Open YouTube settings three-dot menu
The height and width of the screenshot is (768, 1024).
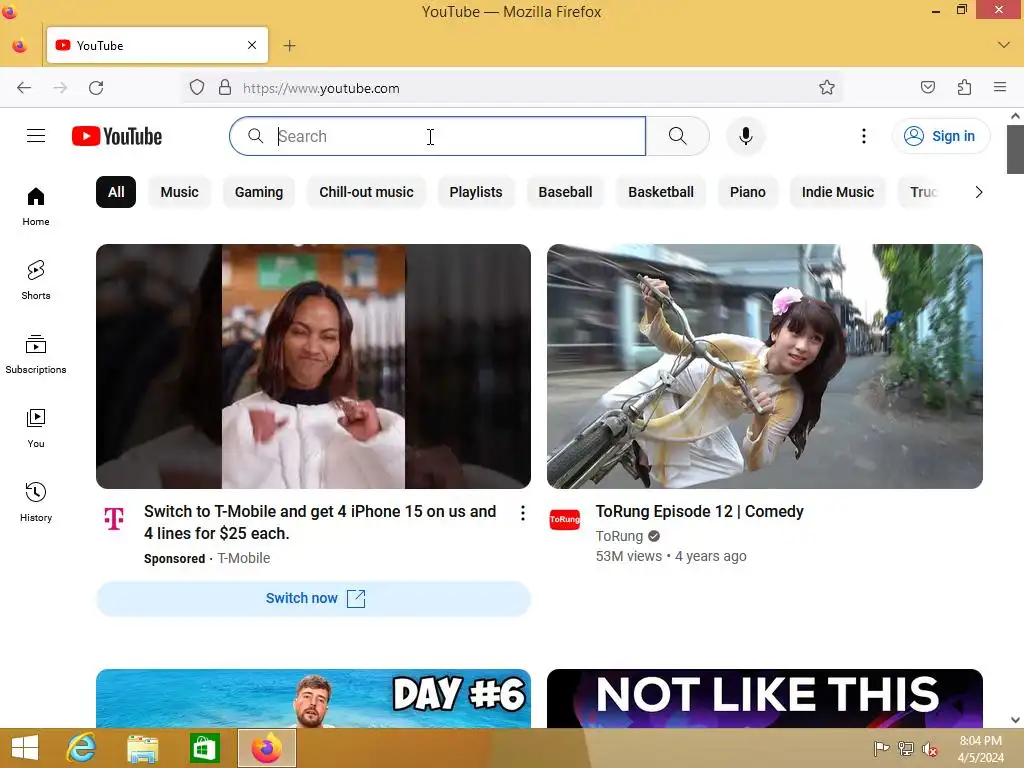pyautogui.click(x=863, y=136)
